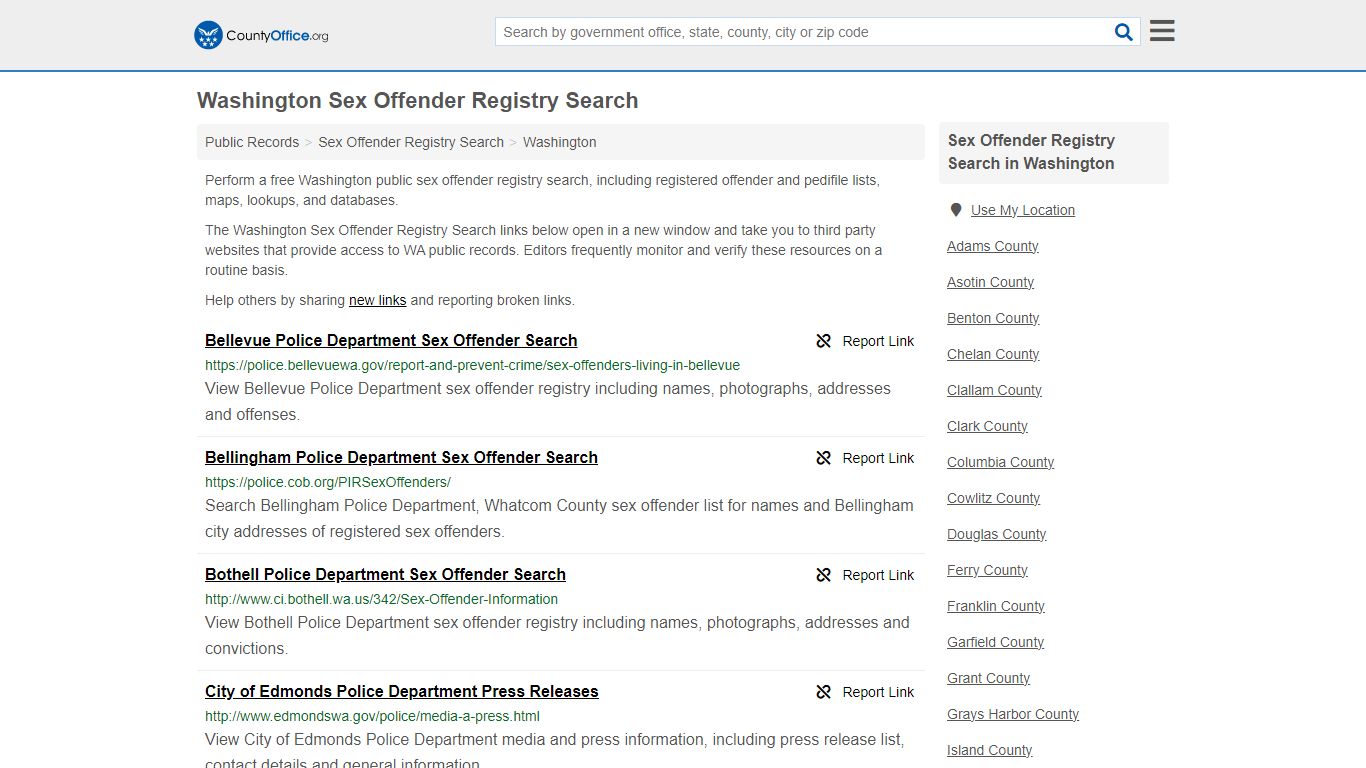The width and height of the screenshot is (1366, 768).
Task: Visit the edmondswa.gov media press URL
Action: (x=372, y=716)
